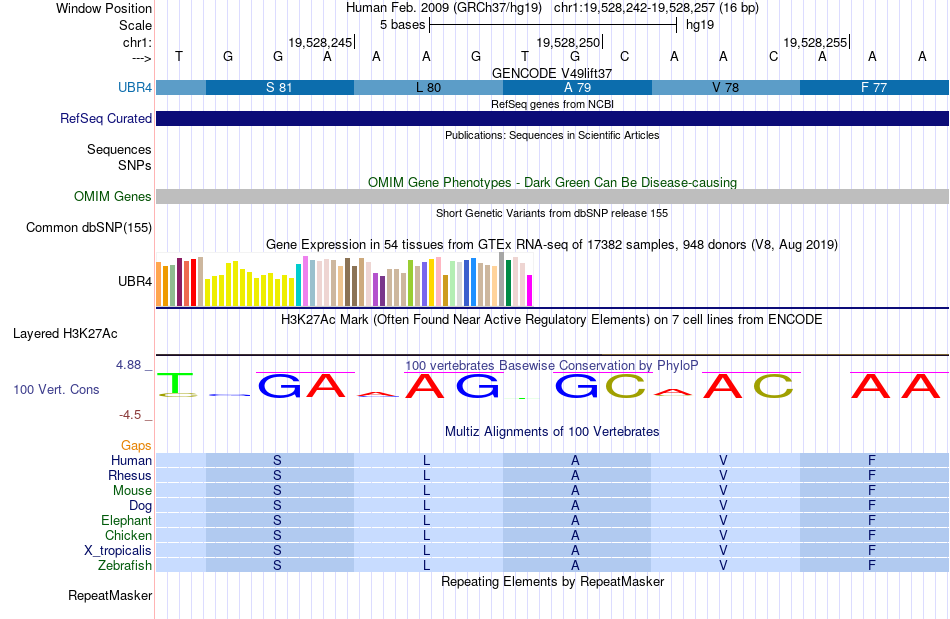Image resolution: width=950 pixels, height=619 pixels.
Task: Click the Zebrafish alignment row label
Action: click(125, 565)
